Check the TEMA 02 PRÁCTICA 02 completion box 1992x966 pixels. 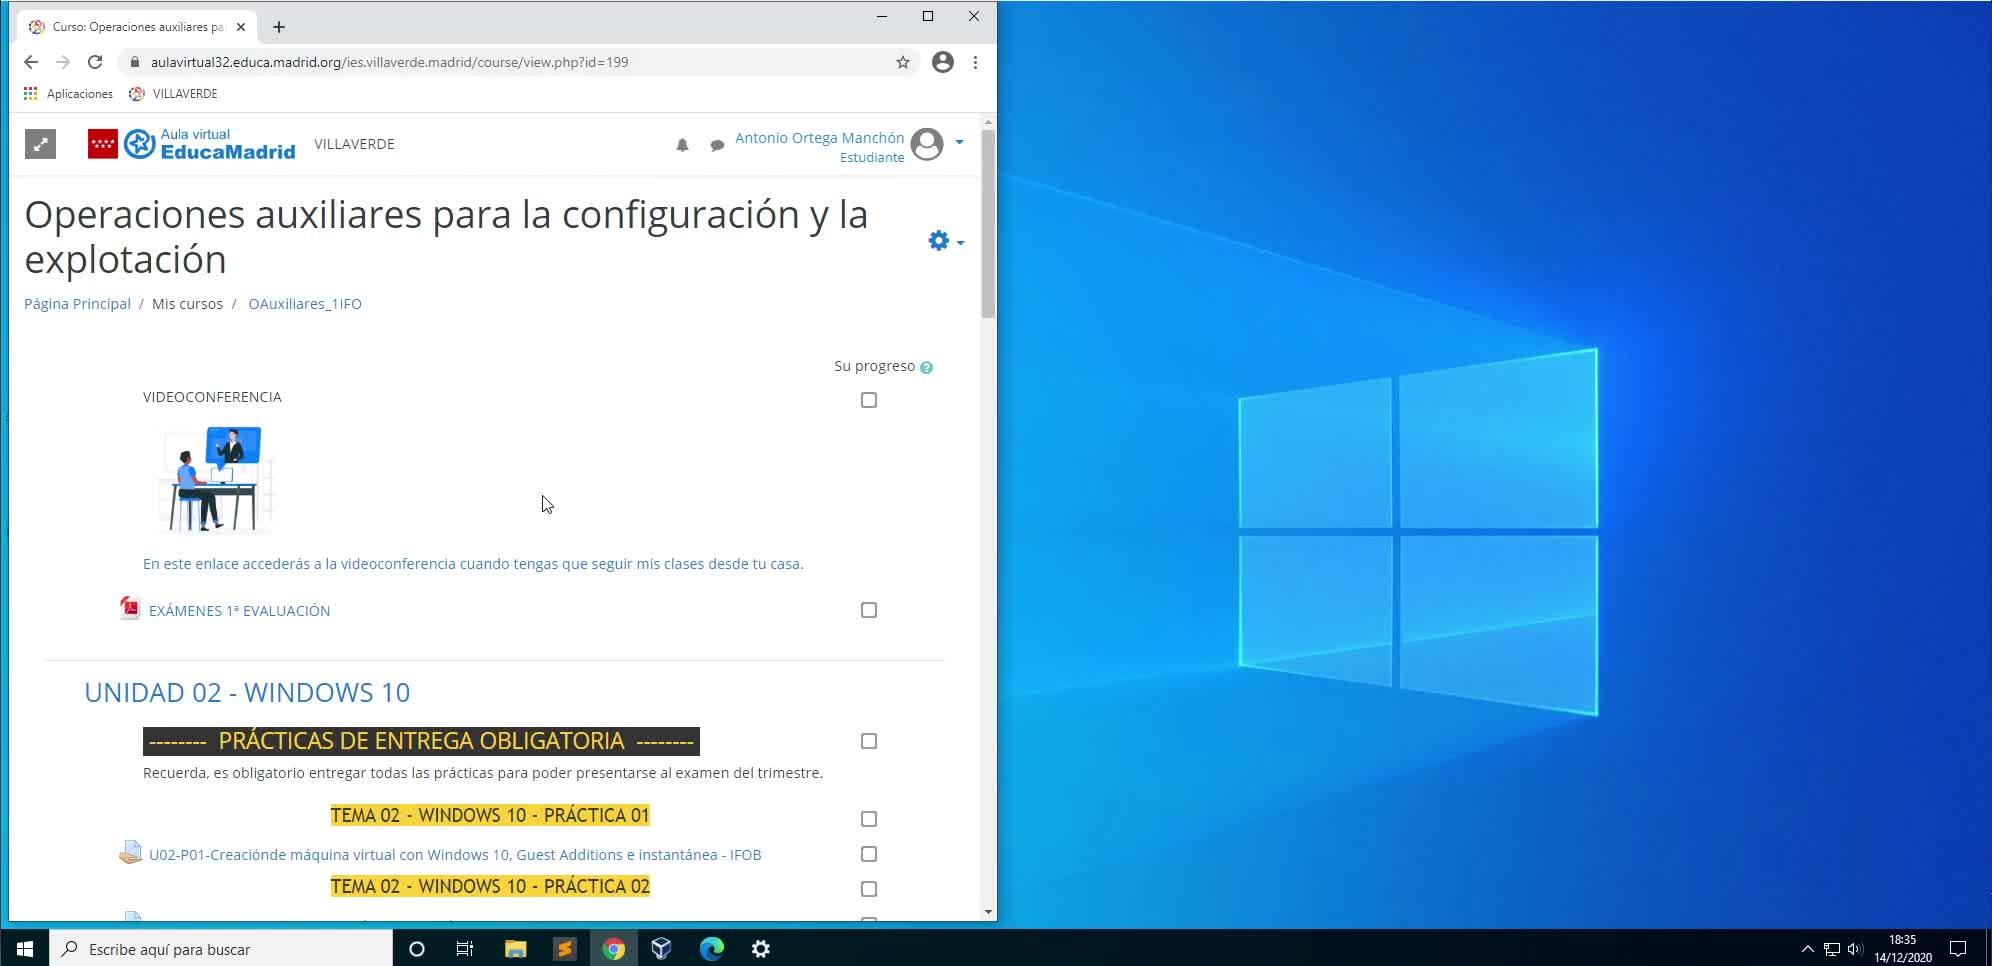click(869, 889)
